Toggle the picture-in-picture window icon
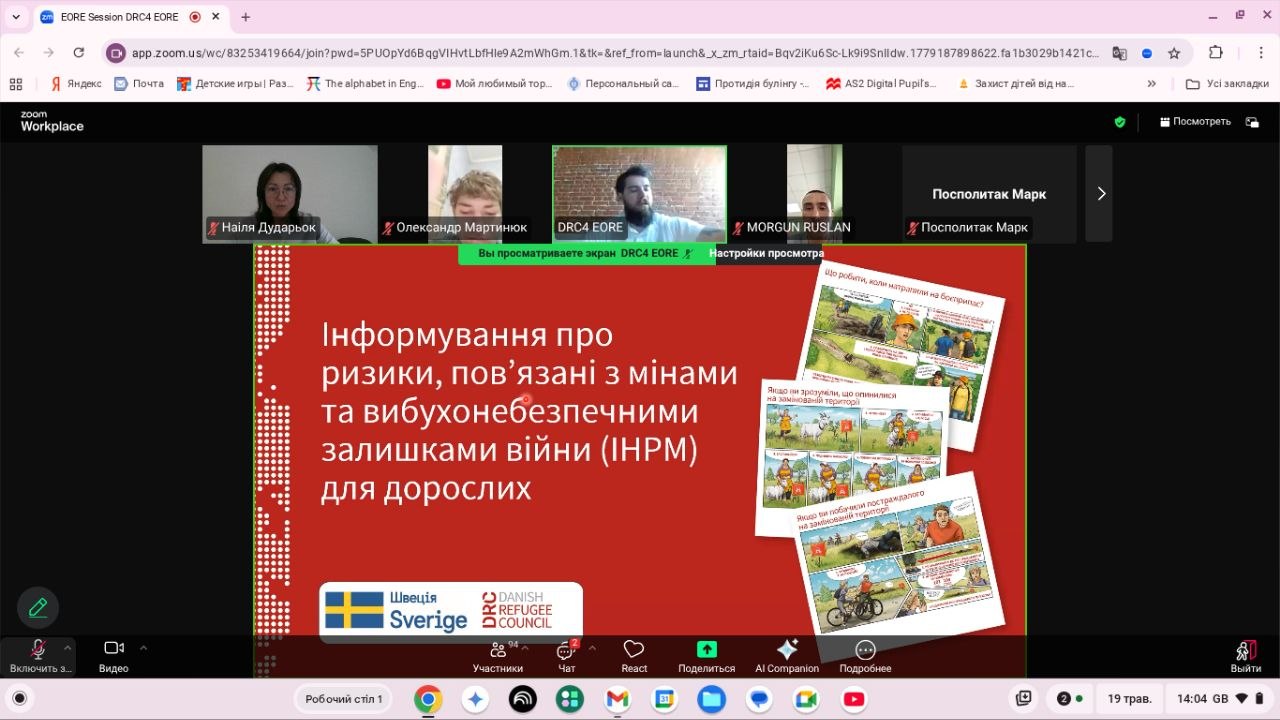The image size is (1280, 720). pos(1252,122)
